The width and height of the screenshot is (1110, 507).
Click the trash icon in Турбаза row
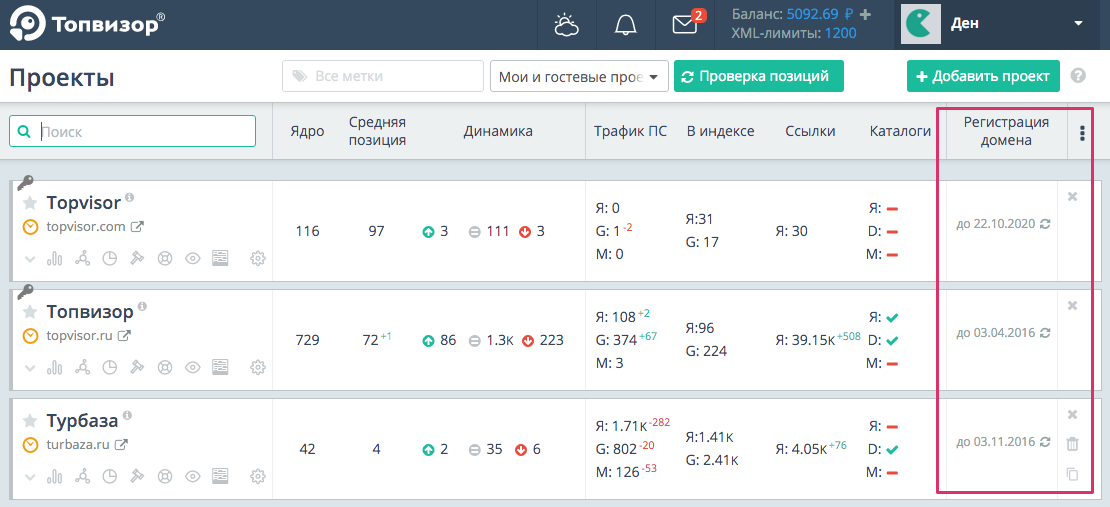pyautogui.click(x=1072, y=444)
